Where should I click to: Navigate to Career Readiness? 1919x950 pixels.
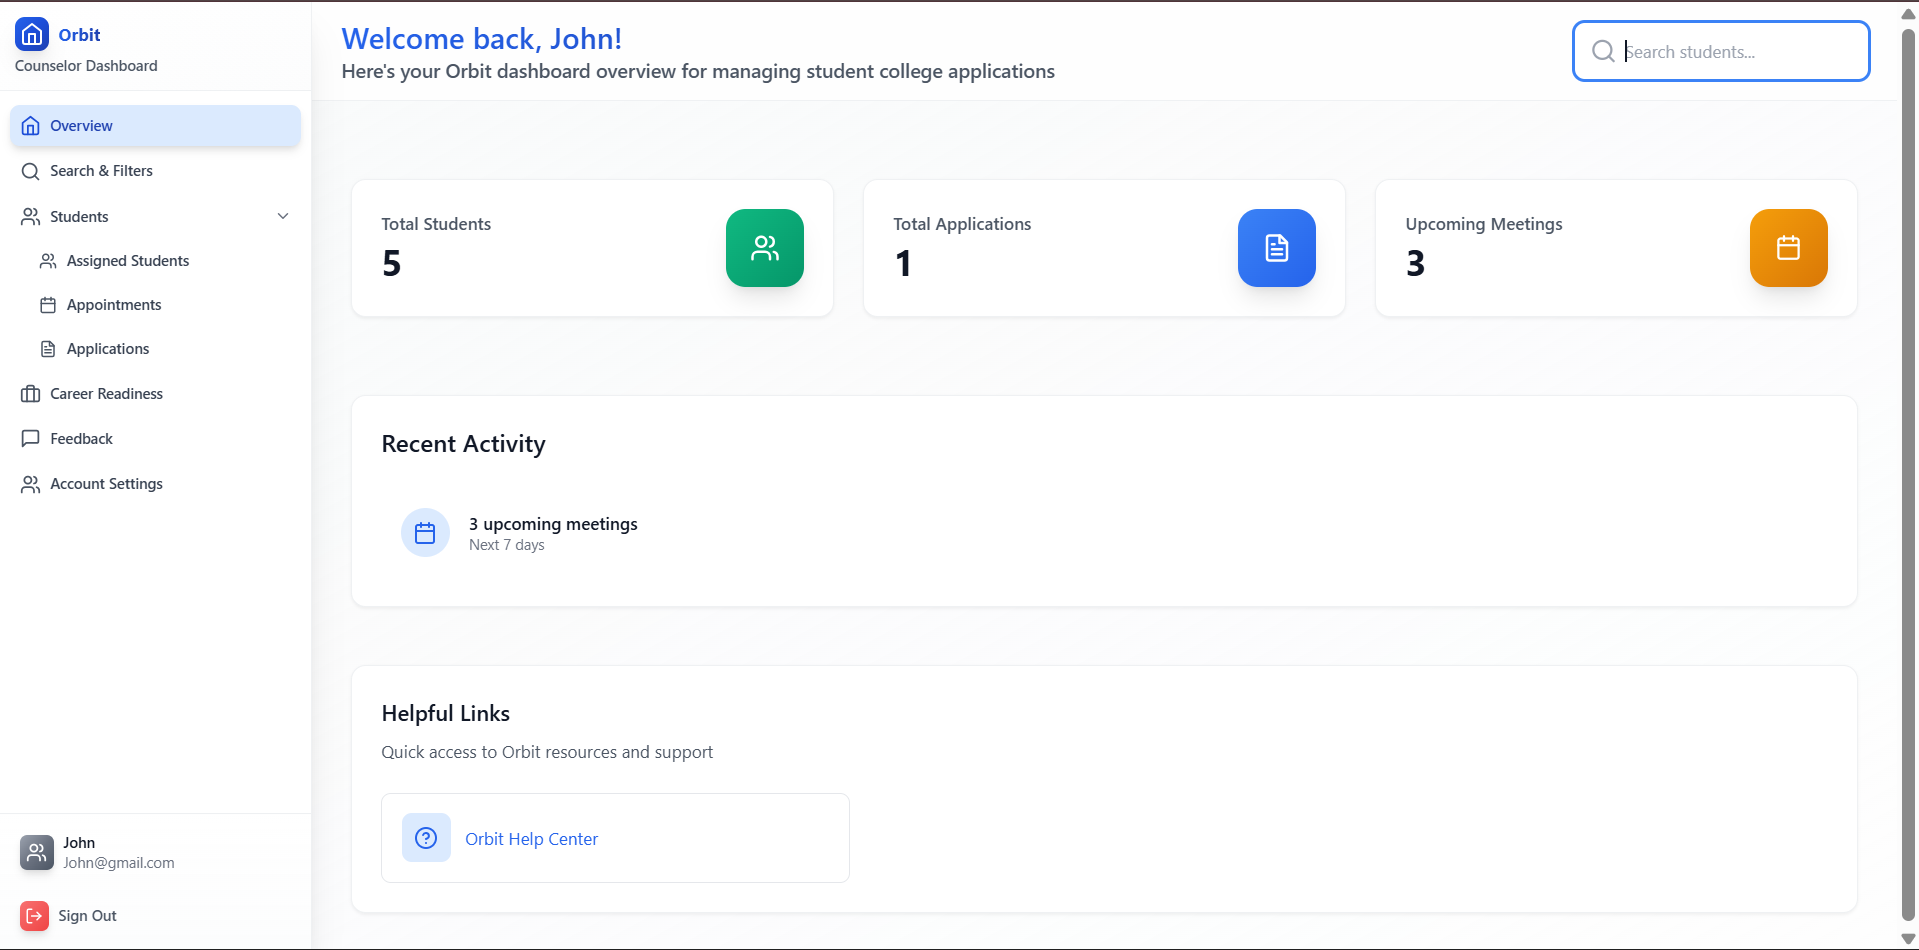pos(155,394)
